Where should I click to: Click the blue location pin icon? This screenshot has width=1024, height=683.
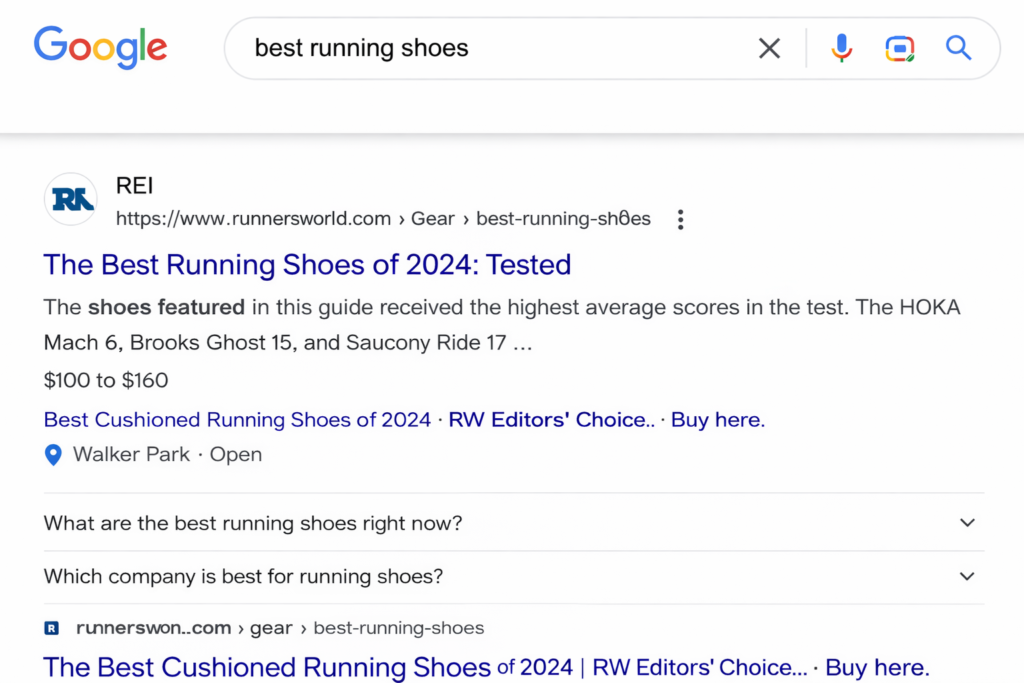[54, 454]
